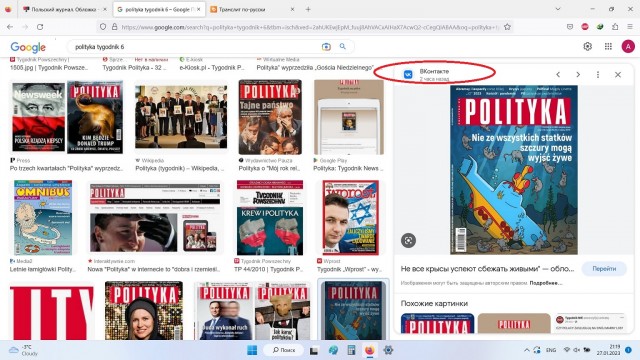Viewport: 640px width, 360px height.
Task: Open the Google Play tablet thumbnail
Action: pyautogui.click(x=349, y=117)
